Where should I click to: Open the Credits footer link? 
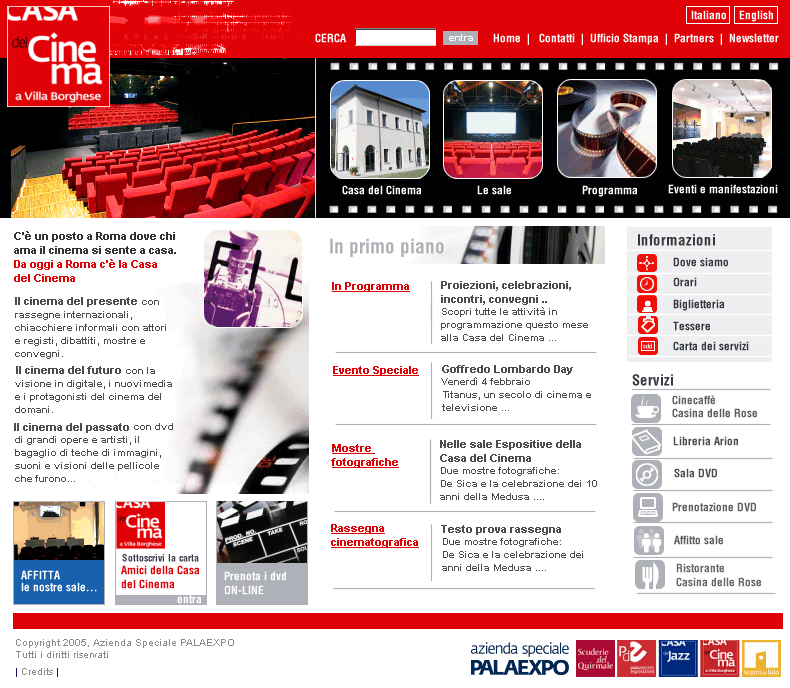pos(37,672)
